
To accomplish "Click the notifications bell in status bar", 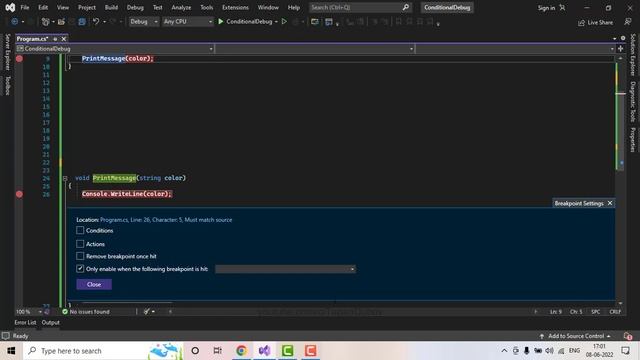I will [627, 336].
